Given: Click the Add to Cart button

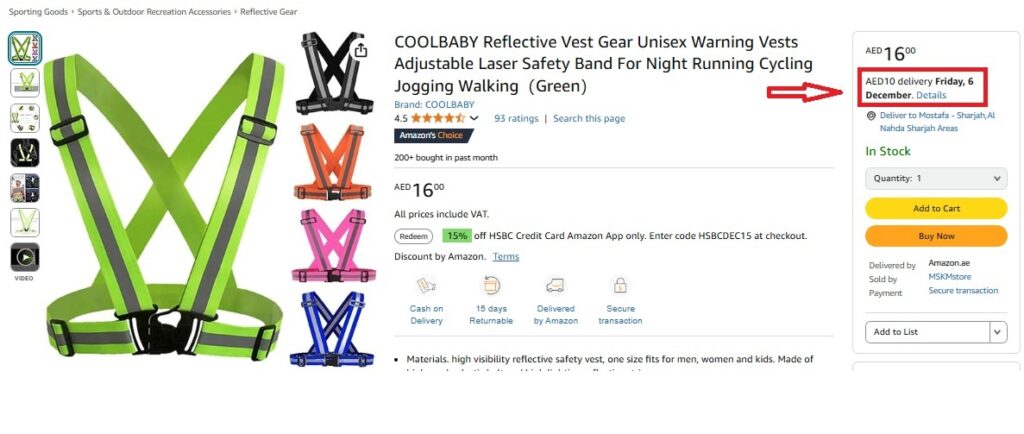Looking at the screenshot, I should click(936, 208).
